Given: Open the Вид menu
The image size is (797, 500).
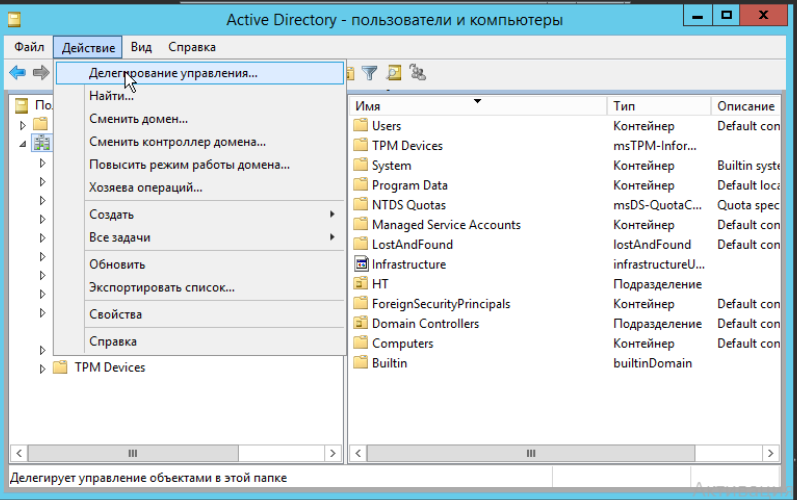Looking at the screenshot, I should (x=141, y=47).
